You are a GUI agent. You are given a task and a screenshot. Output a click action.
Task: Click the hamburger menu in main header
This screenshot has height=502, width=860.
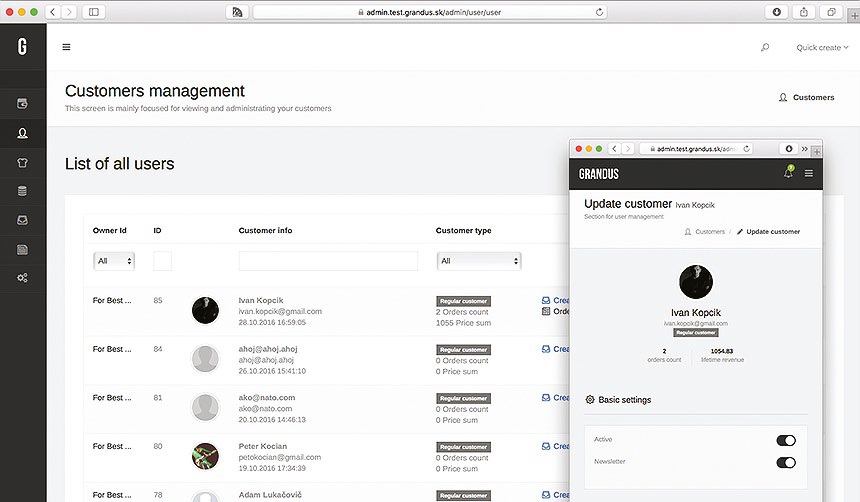[66, 47]
